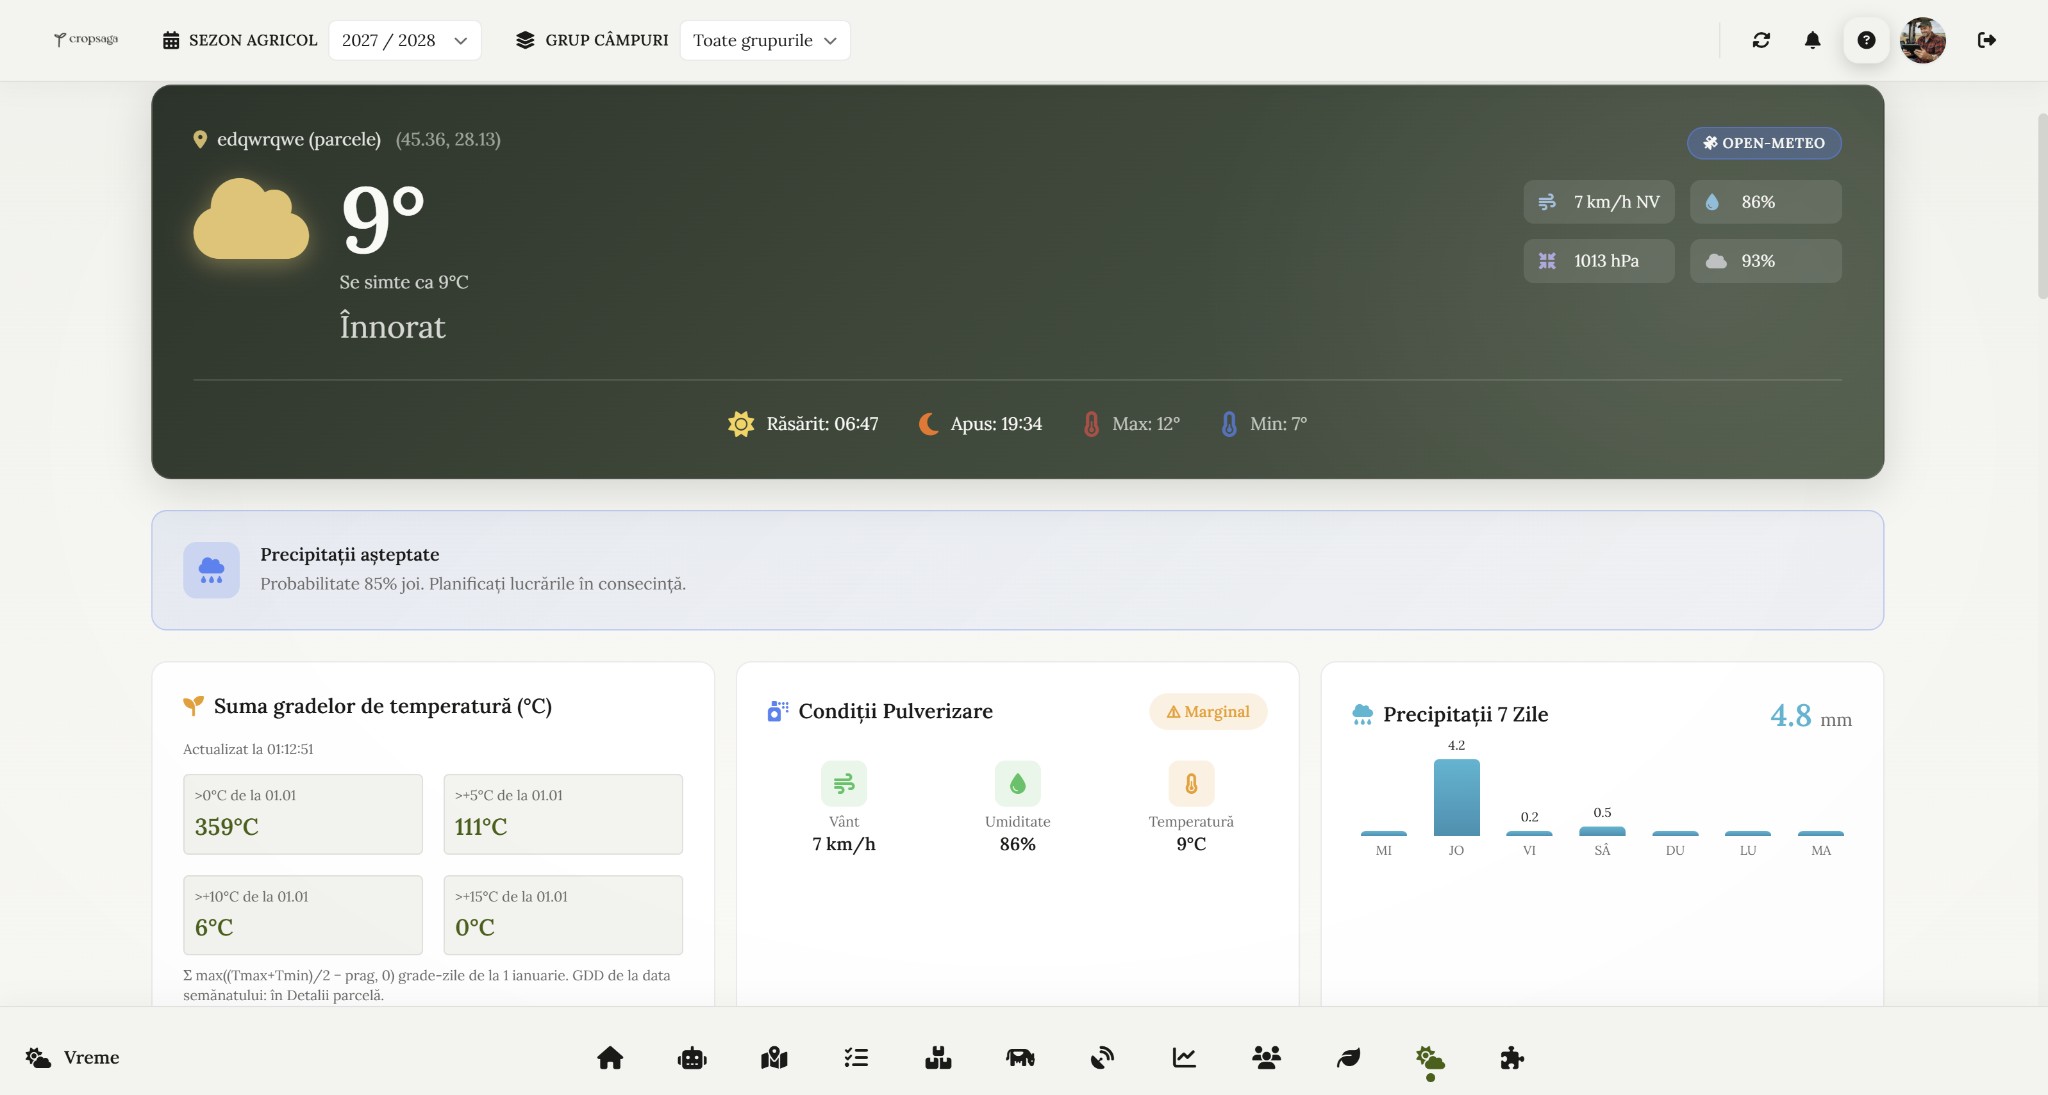2048x1095 pixels.
Task: Open the notifications bell
Action: tap(1812, 40)
